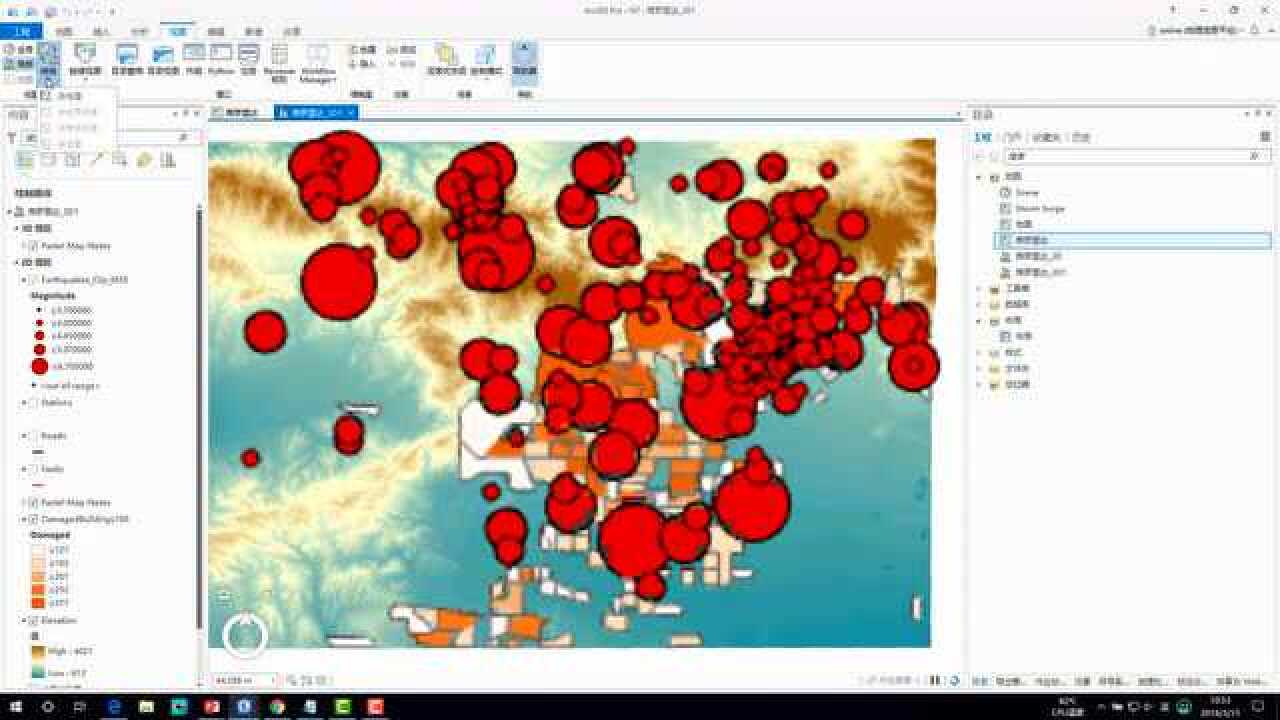Uncheck the DamagedBuildings100 layer
Screen dimensions: 1280x720
pyautogui.click(x=34, y=520)
